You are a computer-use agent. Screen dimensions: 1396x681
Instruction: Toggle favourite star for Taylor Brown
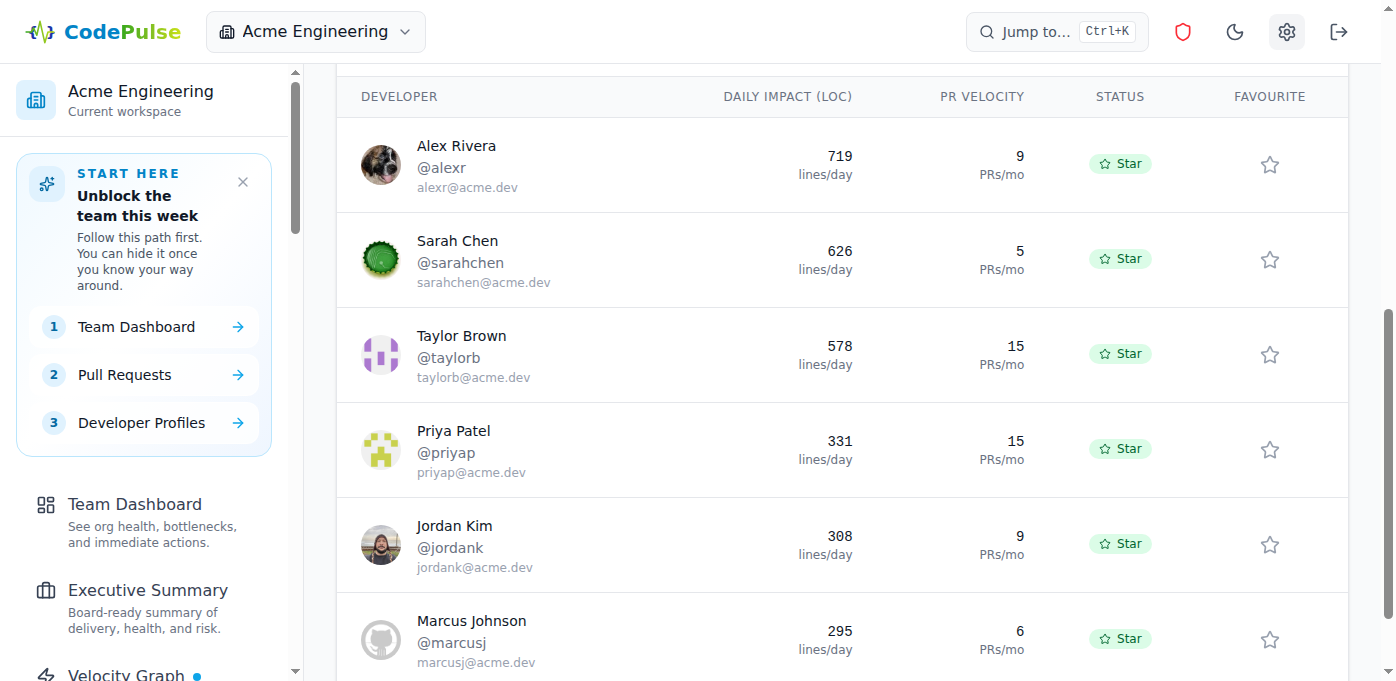[1270, 355]
